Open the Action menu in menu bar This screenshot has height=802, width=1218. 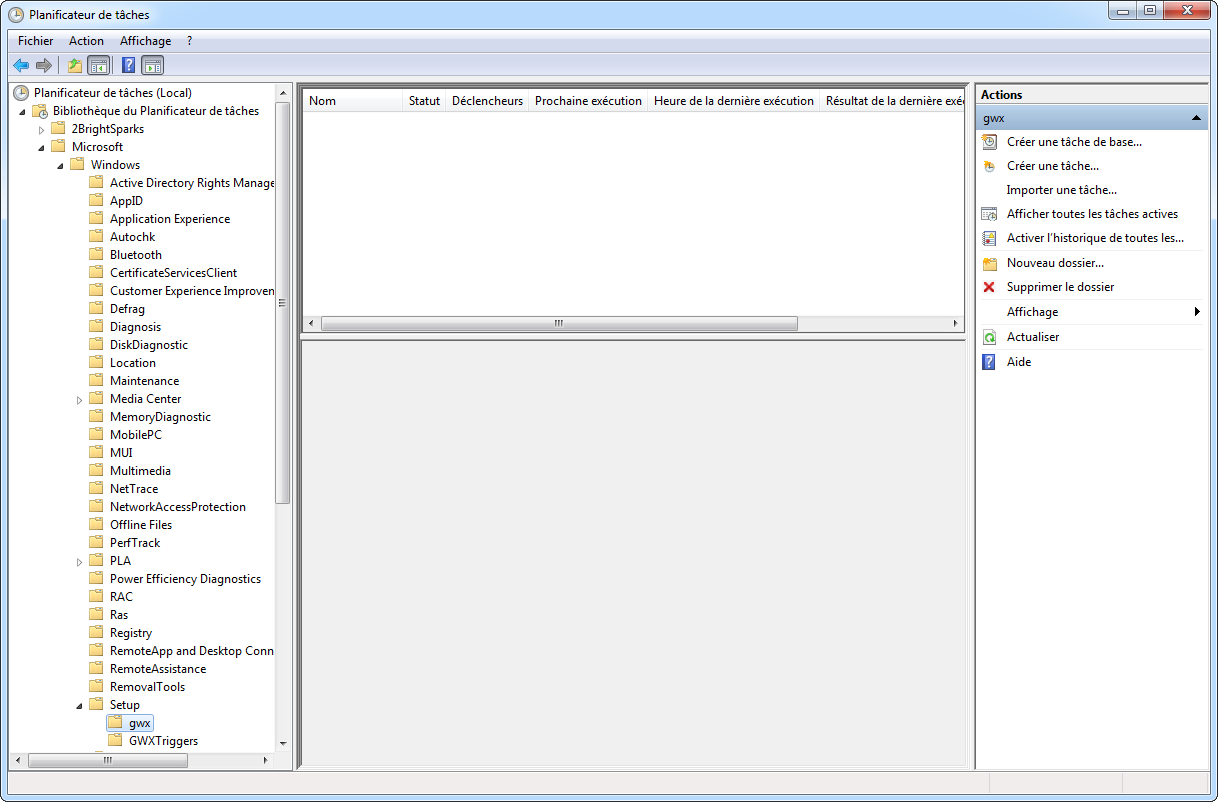86,41
